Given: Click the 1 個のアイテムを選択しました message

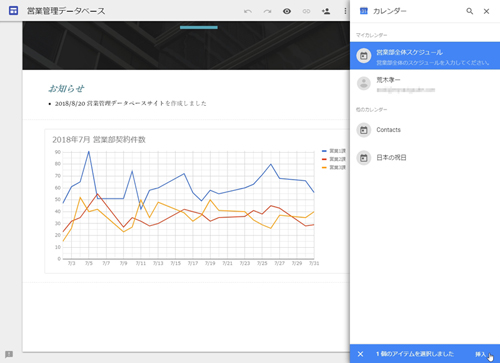Looking at the screenshot, I should (415, 354).
